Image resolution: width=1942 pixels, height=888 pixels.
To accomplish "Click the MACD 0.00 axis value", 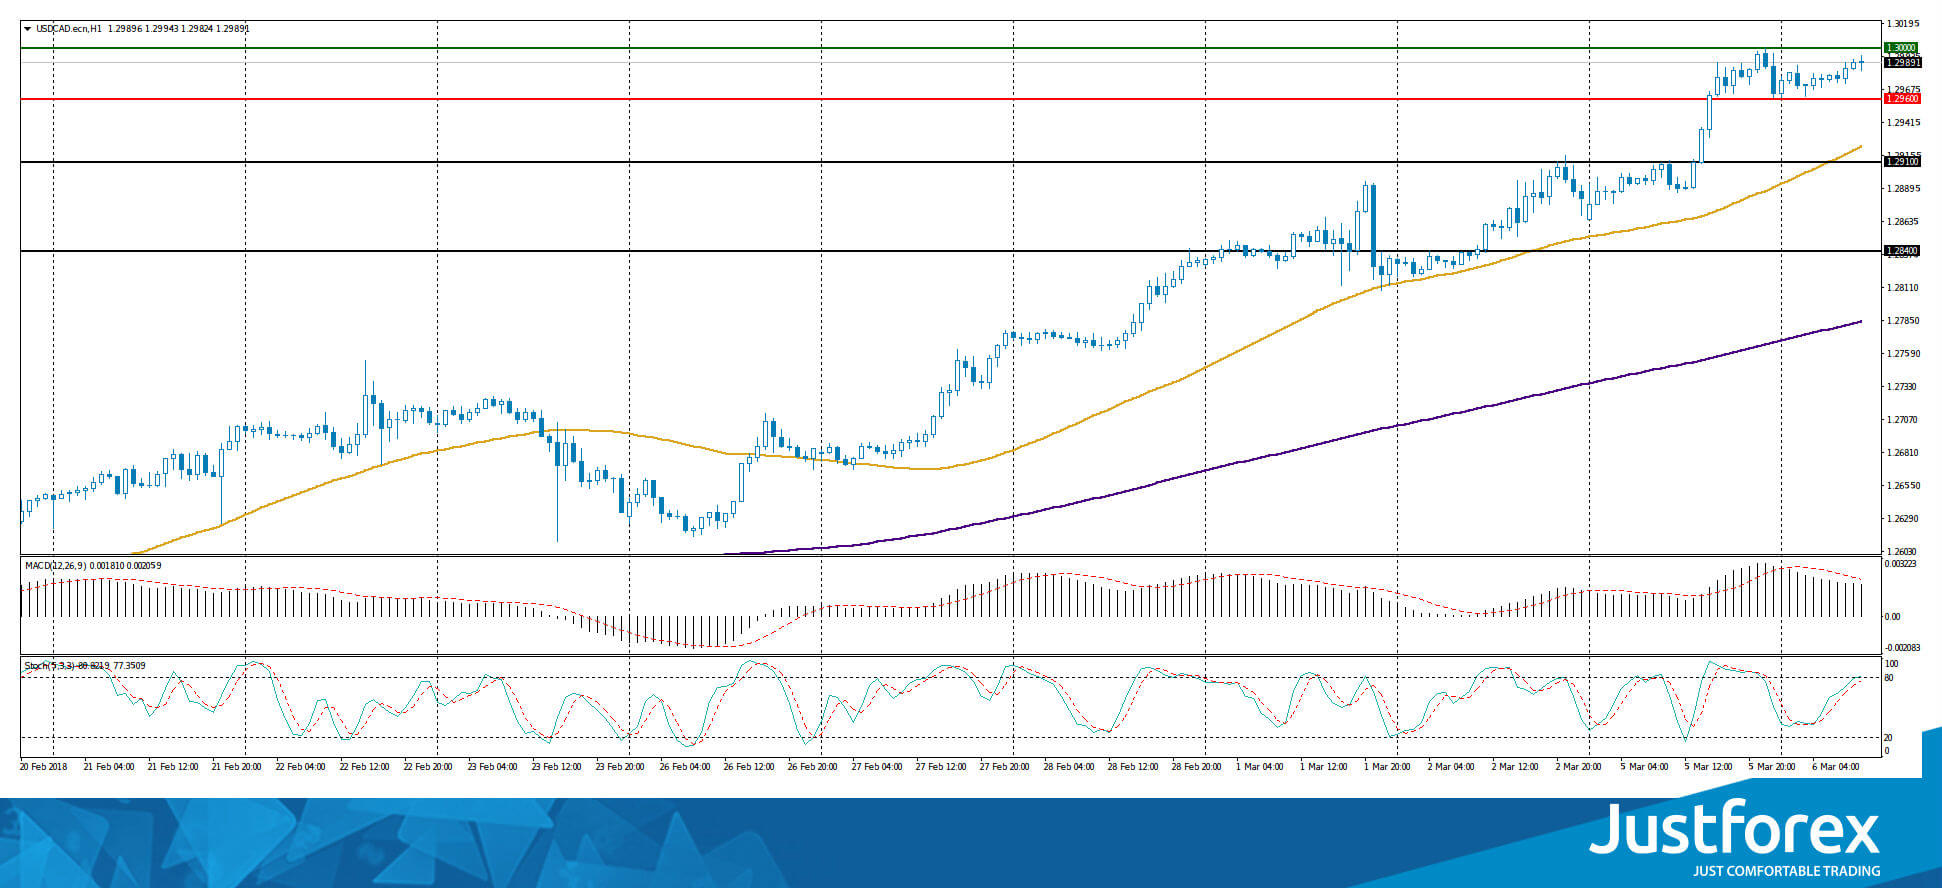I will coord(1892,617).
